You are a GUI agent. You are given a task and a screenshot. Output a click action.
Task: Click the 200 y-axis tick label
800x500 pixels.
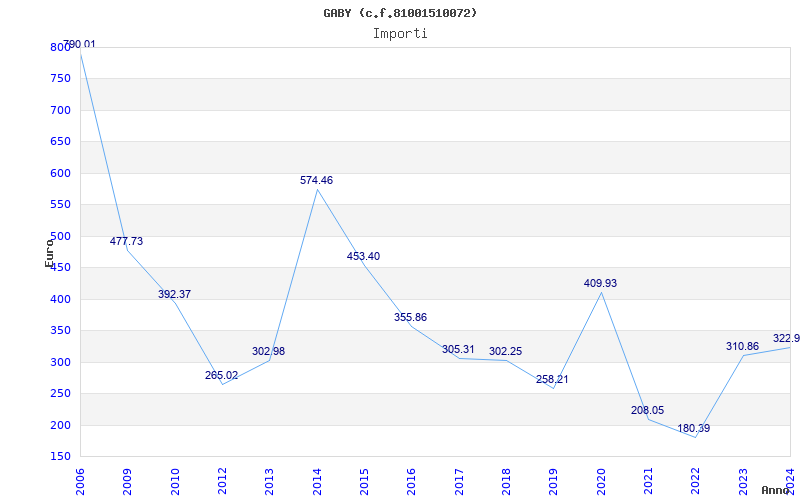coord(60,426)
